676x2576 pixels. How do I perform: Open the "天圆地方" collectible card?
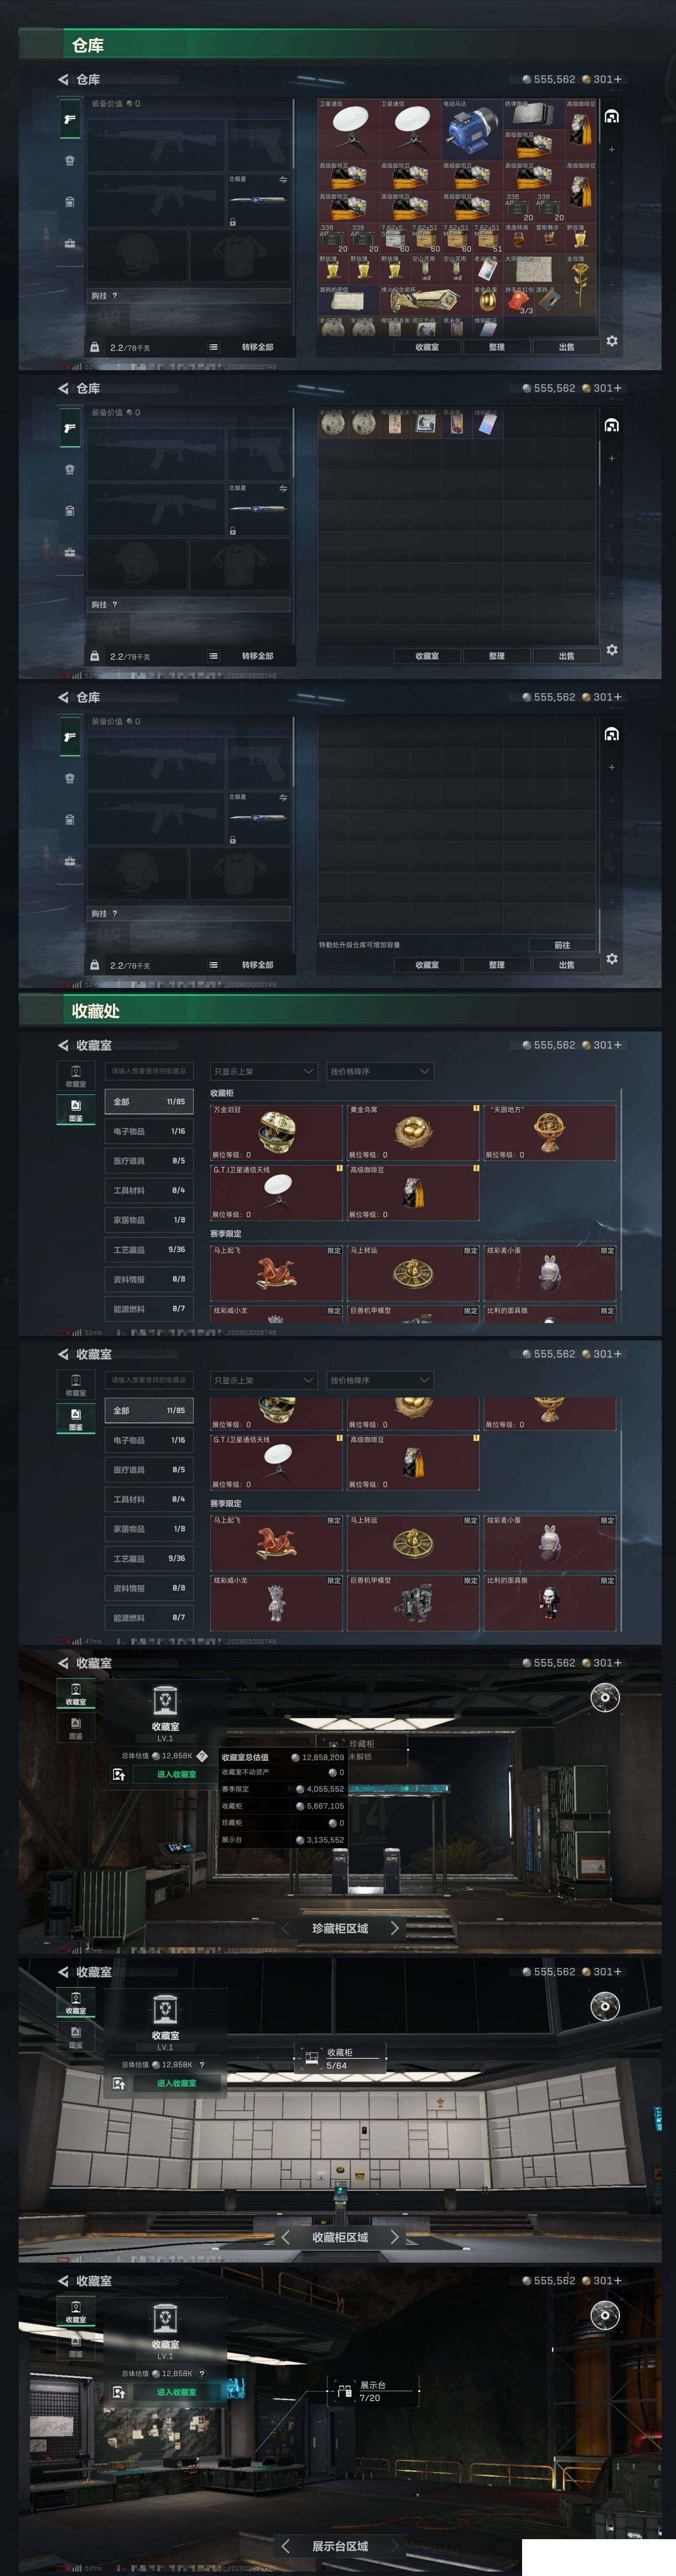[550, 1132]
